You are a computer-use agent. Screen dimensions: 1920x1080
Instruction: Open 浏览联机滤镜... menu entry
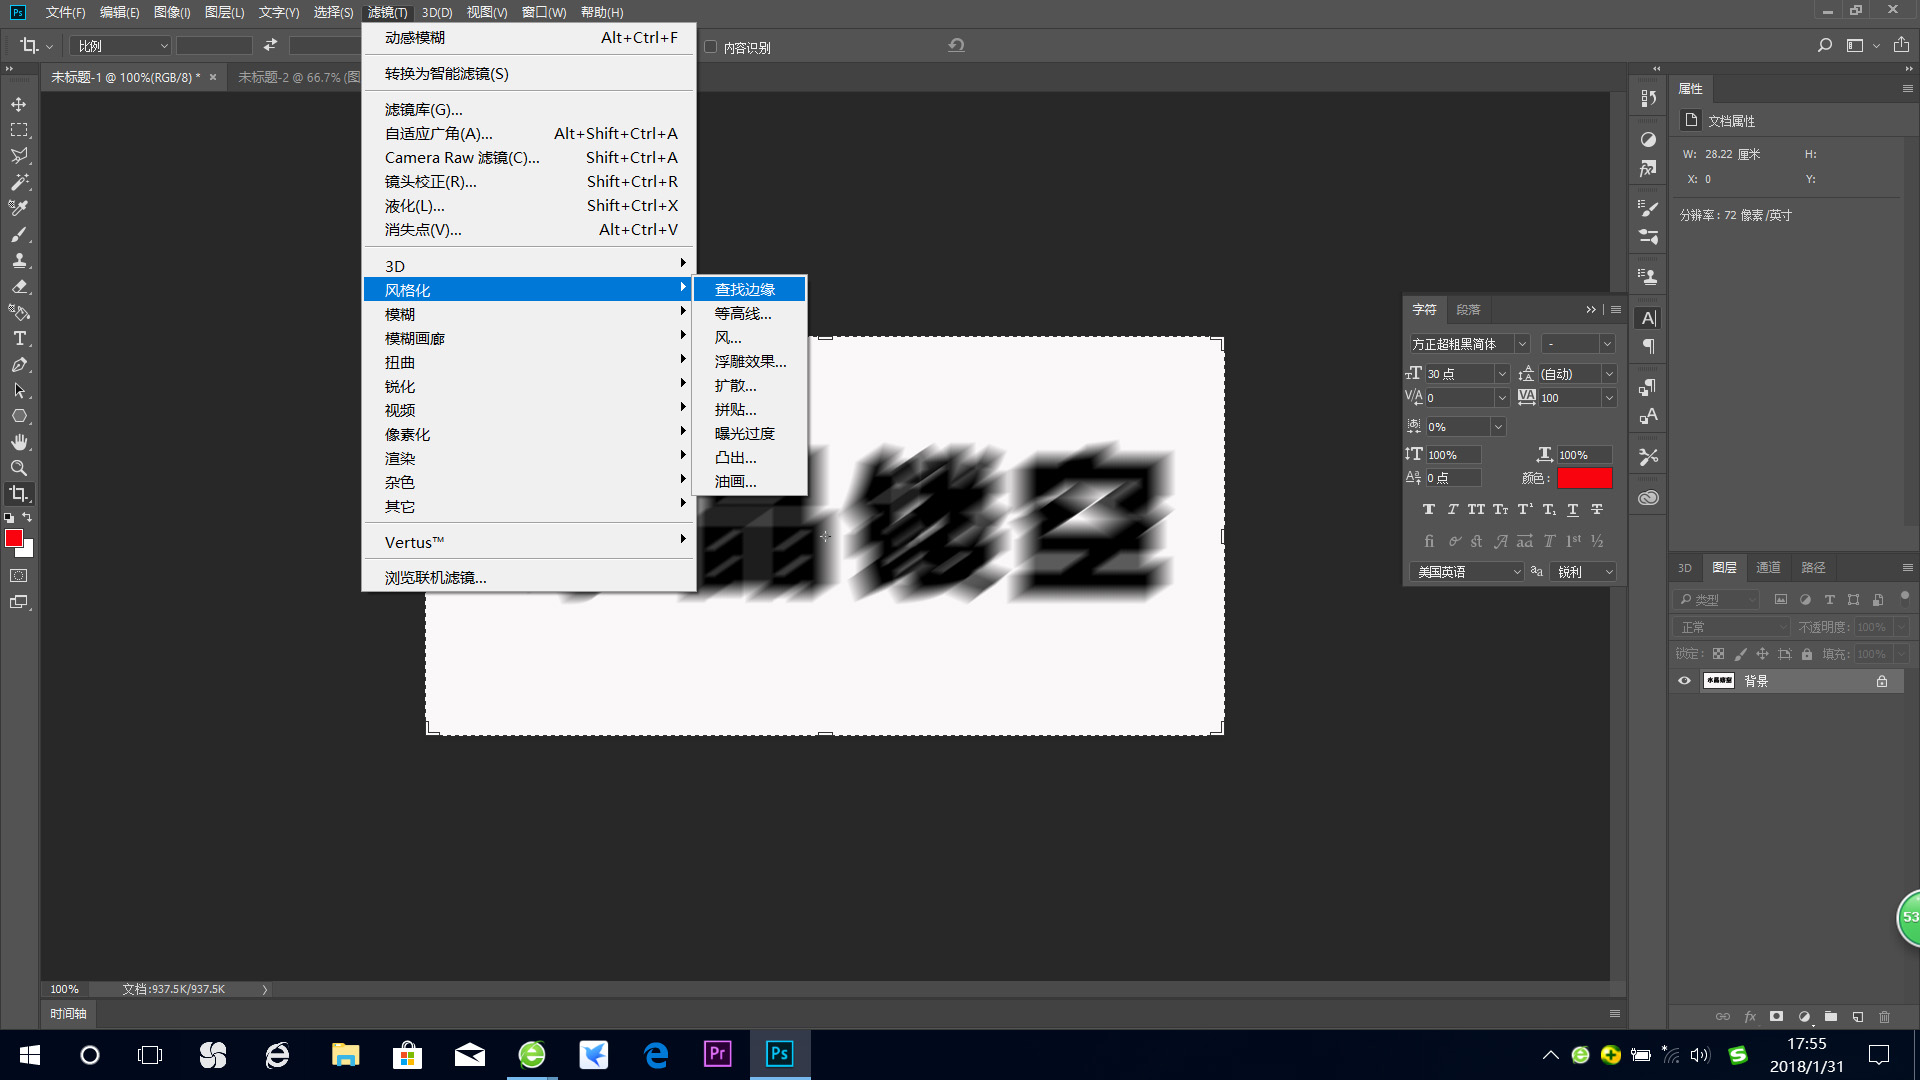(x=436, y=577)
